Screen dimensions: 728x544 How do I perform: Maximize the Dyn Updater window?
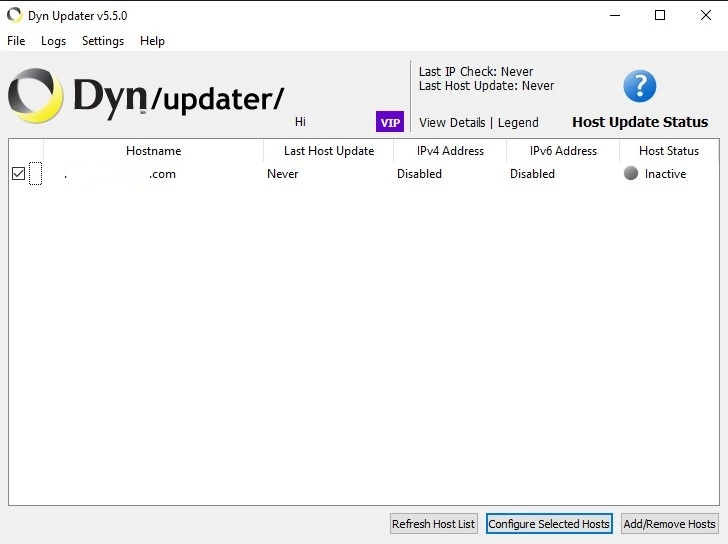tap(660, 15)
